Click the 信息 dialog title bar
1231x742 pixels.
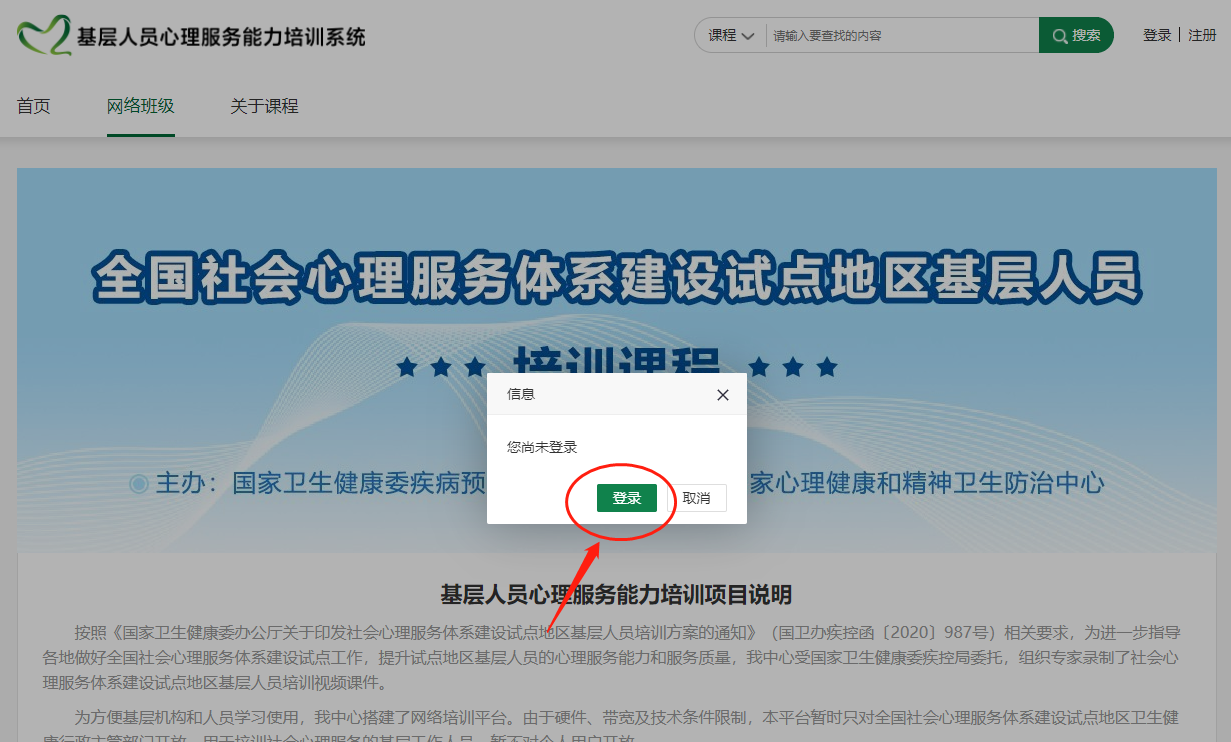[x=600, y=394]
